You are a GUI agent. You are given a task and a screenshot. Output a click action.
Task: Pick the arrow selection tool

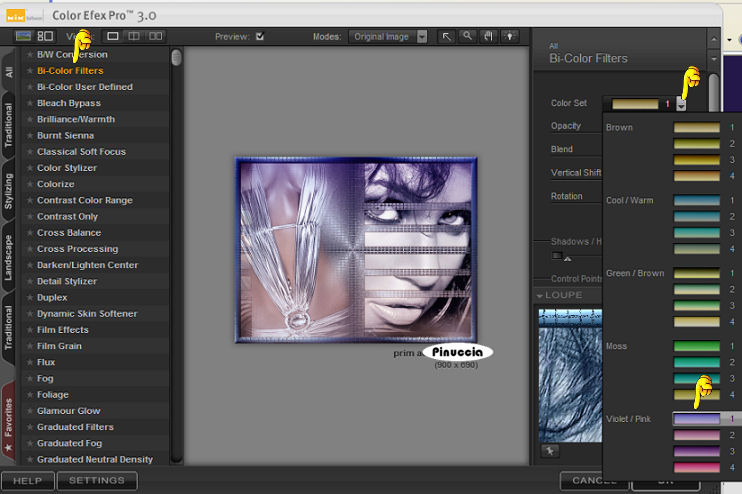click(446, 36)
